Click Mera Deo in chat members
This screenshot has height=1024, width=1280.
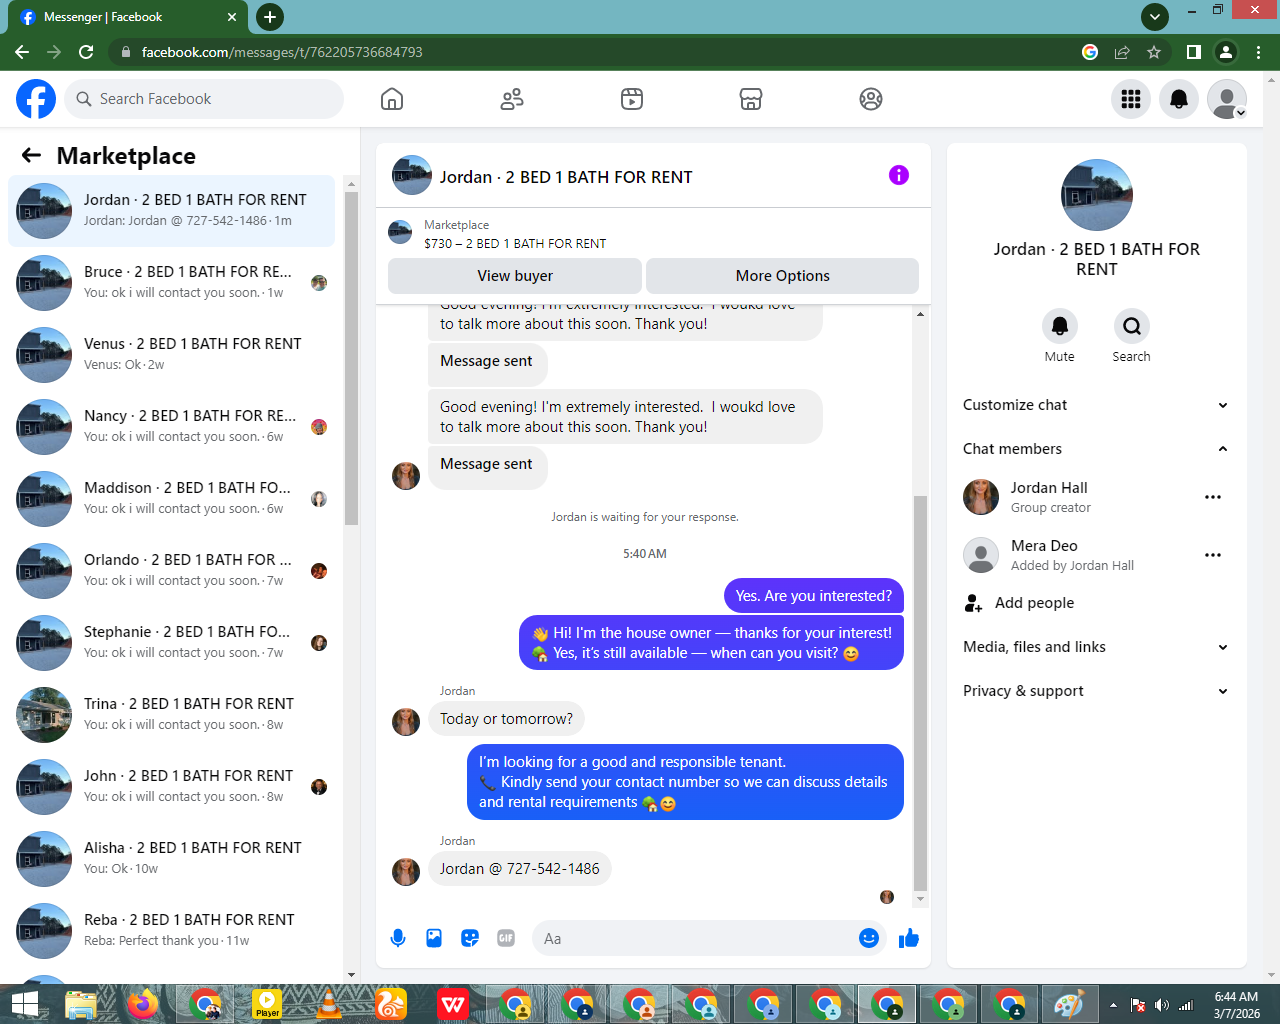click(1044, 546)
